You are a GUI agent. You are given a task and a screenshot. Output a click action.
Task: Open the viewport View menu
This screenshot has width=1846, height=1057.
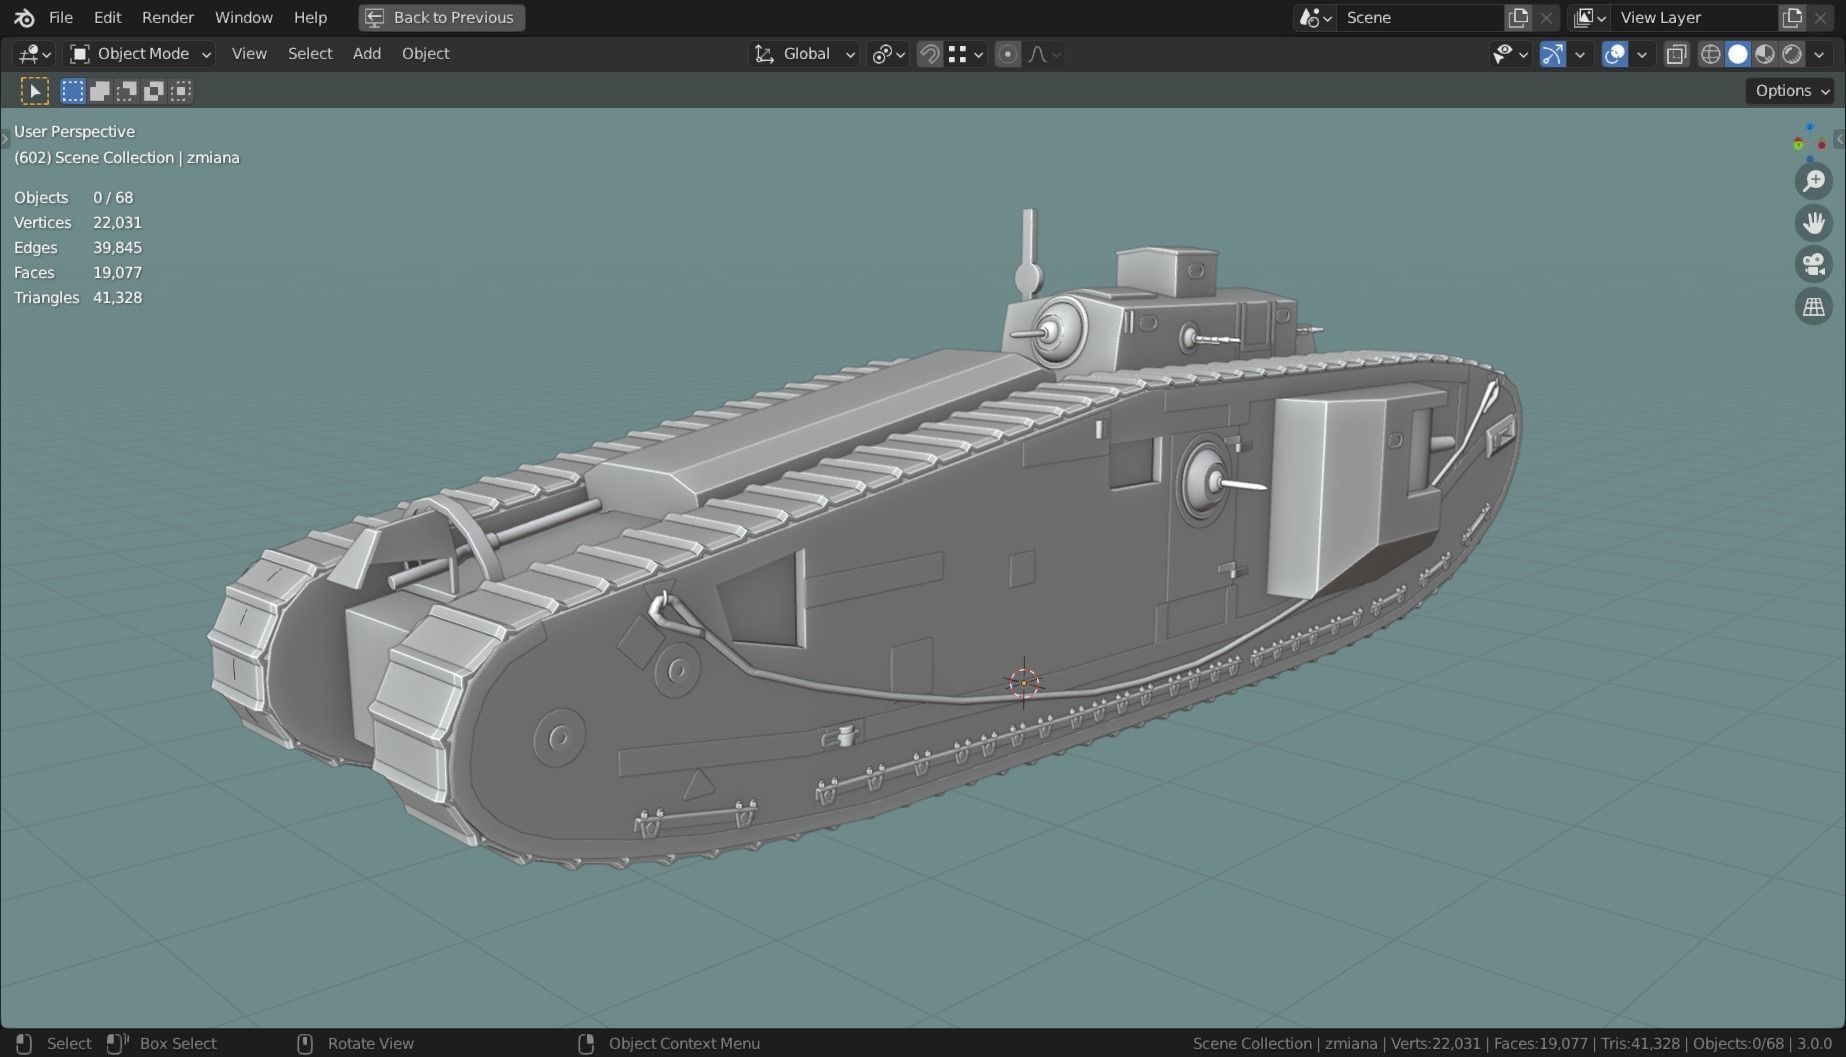[249, 54]
